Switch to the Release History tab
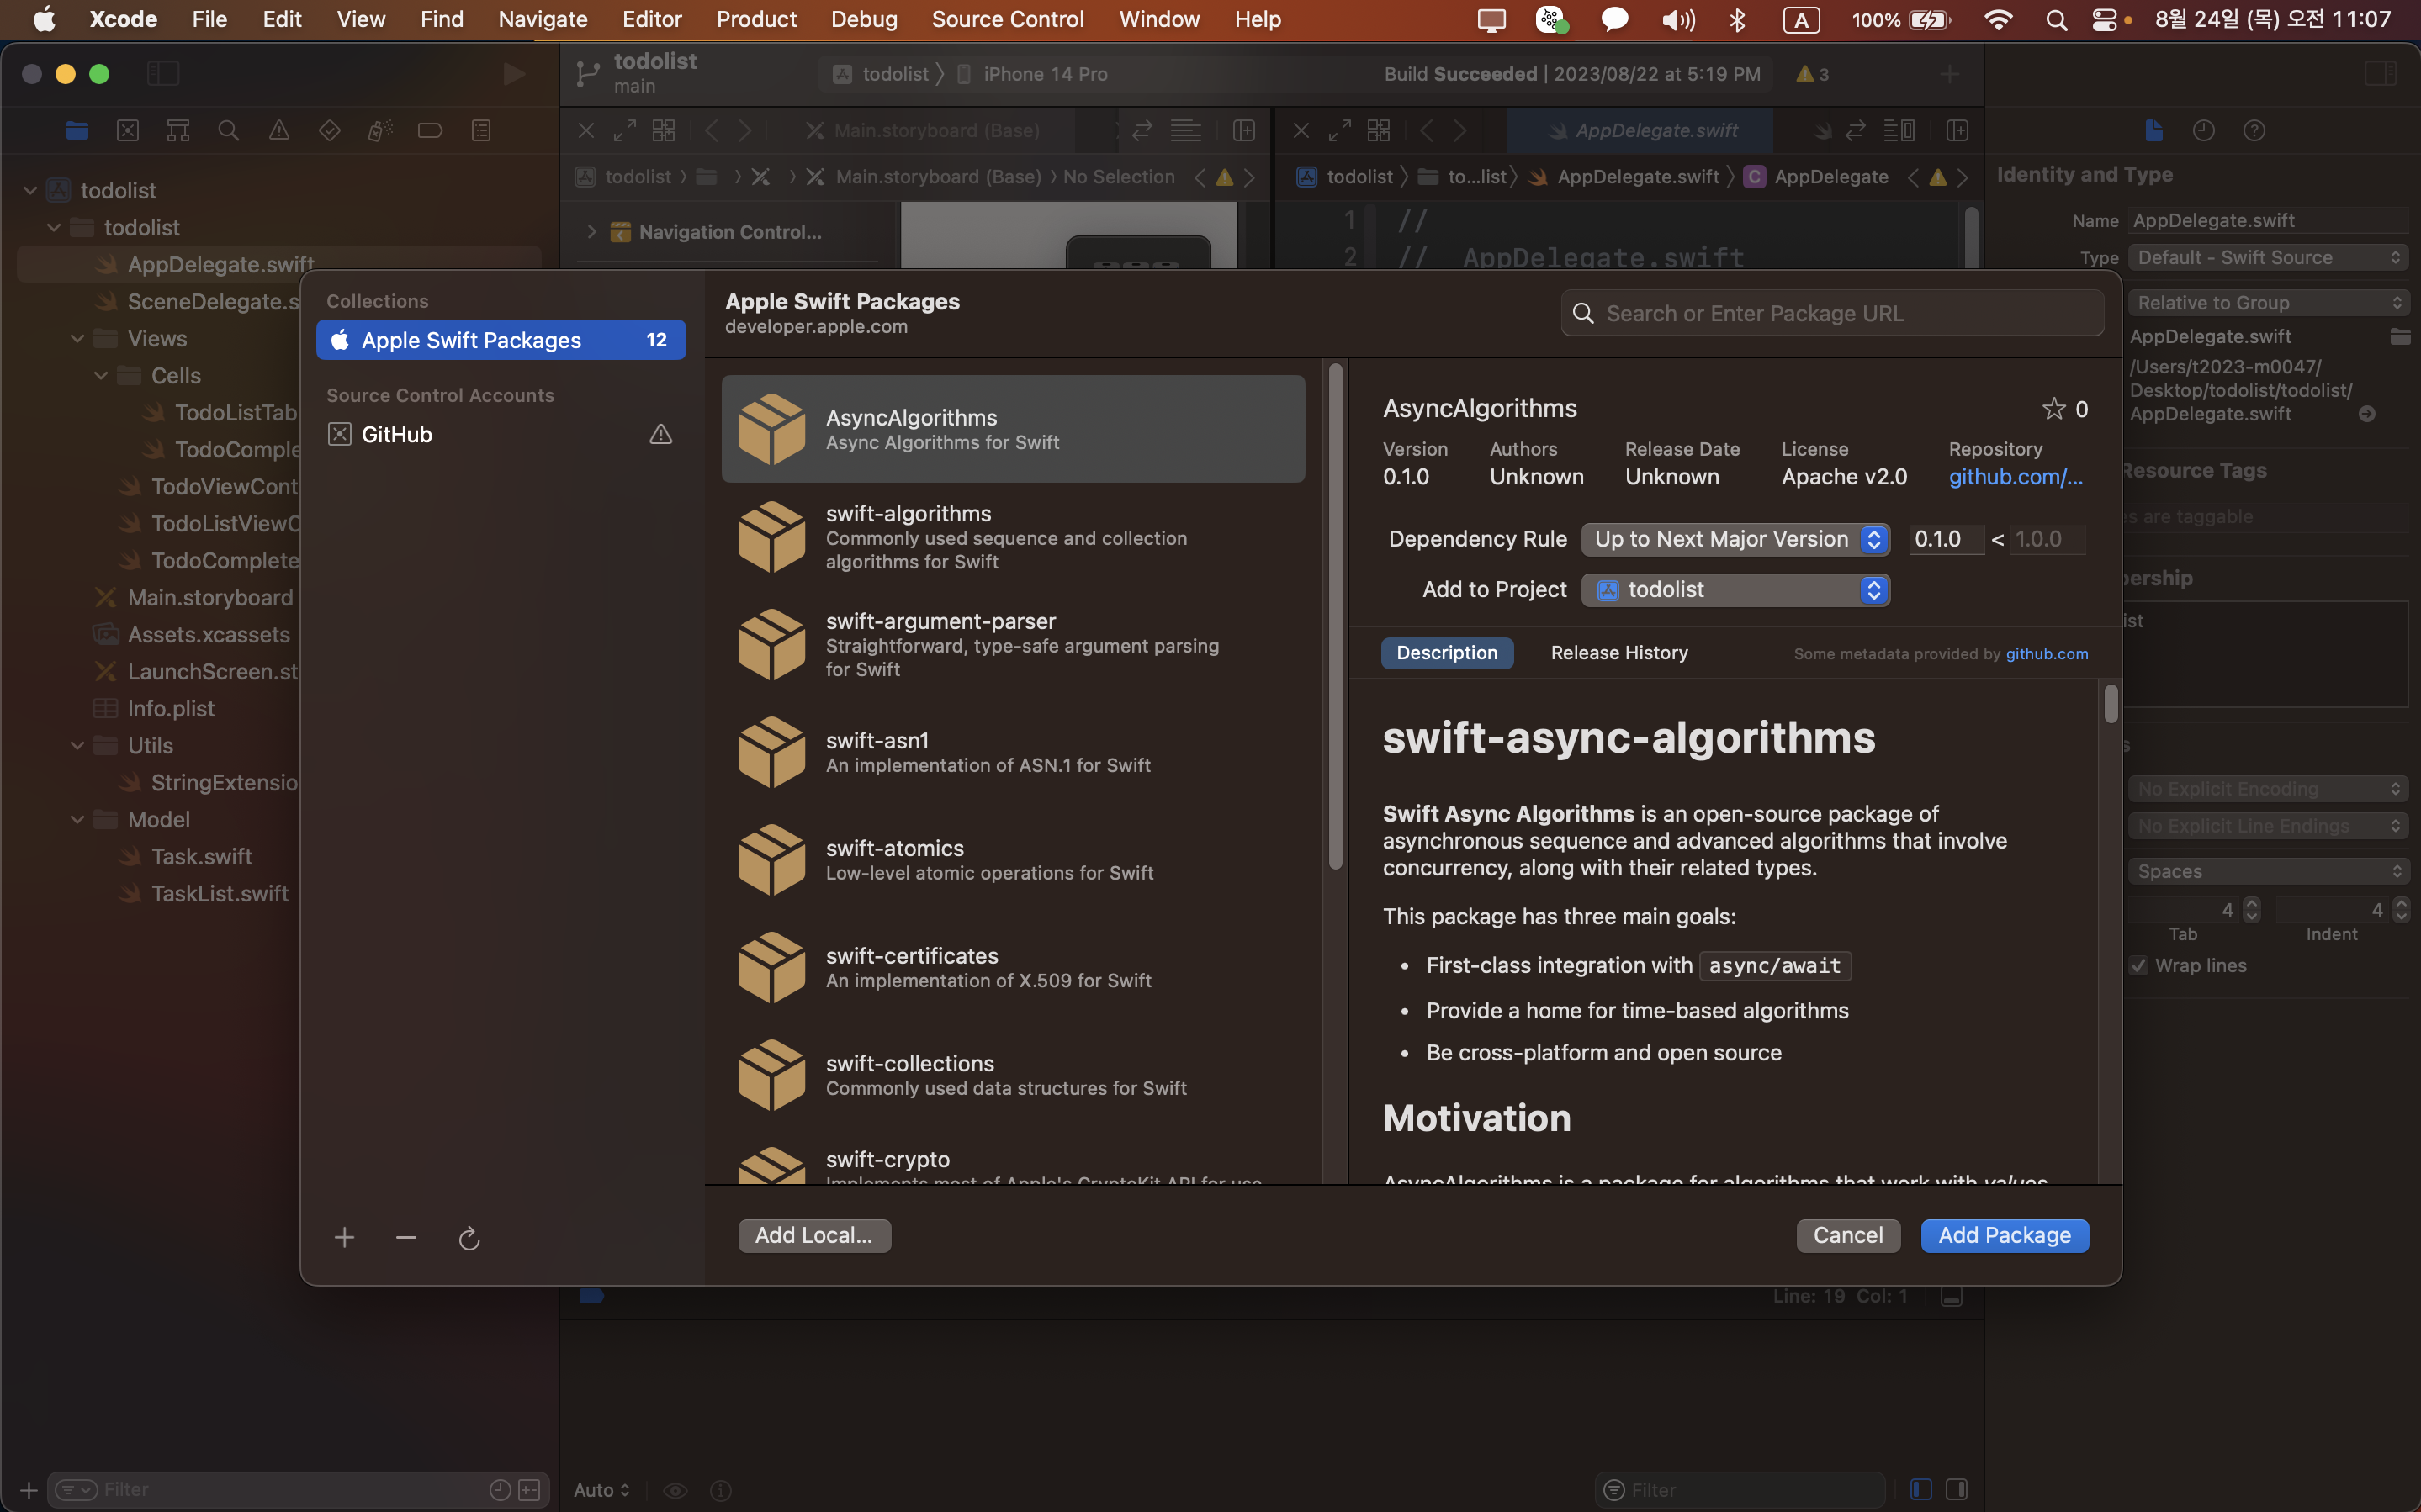 (x=1619, y=653)
